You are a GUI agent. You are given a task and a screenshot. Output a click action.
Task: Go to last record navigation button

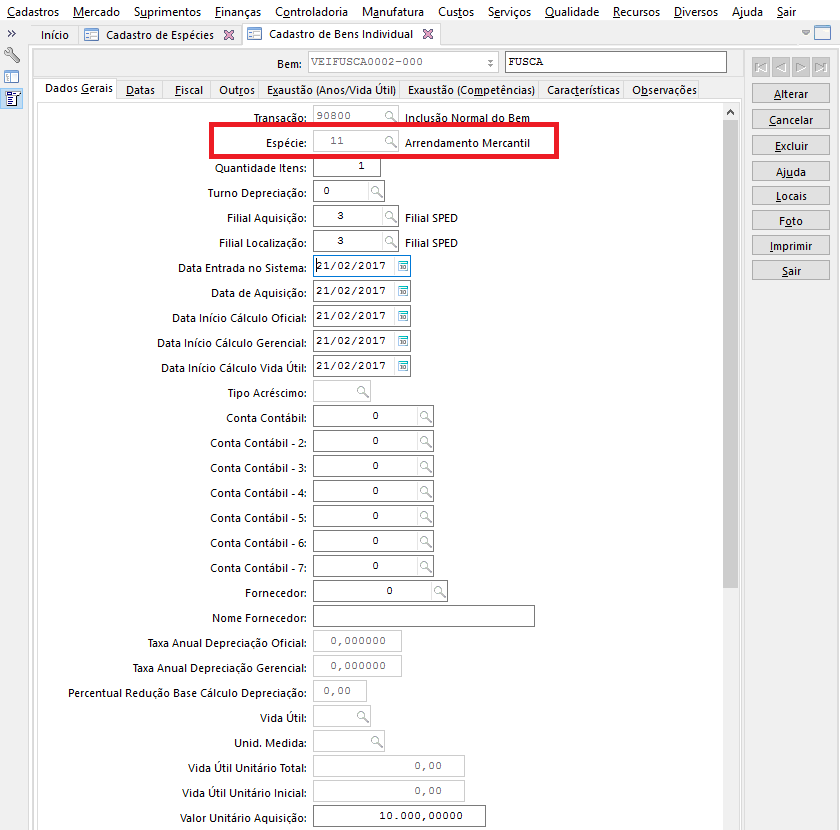(821, 68)
